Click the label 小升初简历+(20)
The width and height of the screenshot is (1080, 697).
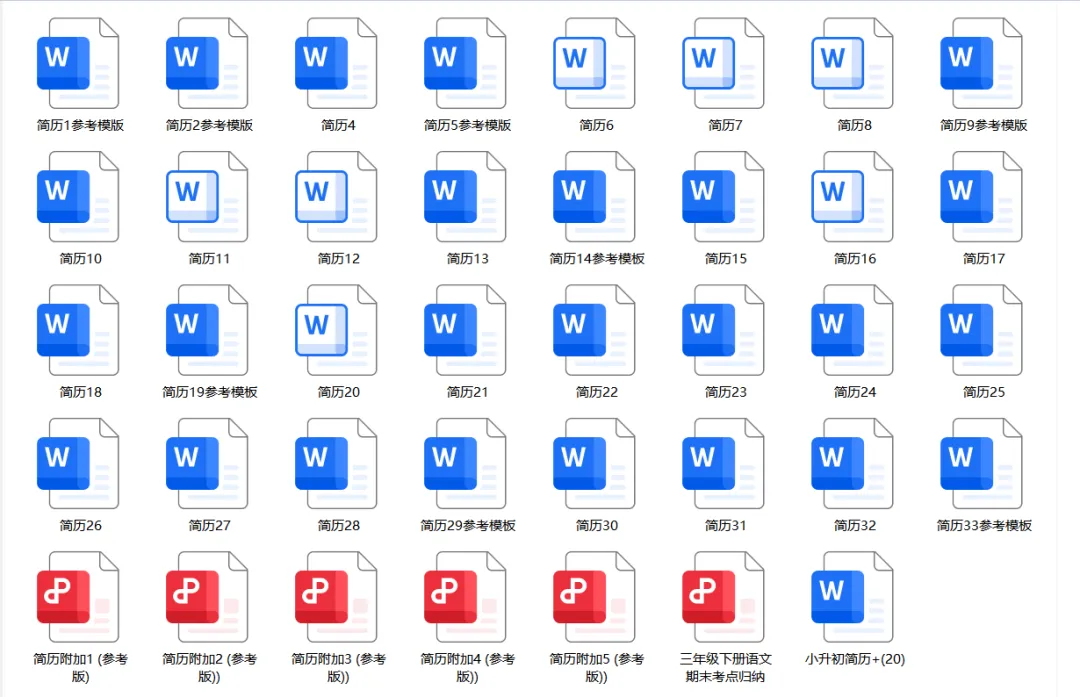pyautogui.click(x=855, y=659)
